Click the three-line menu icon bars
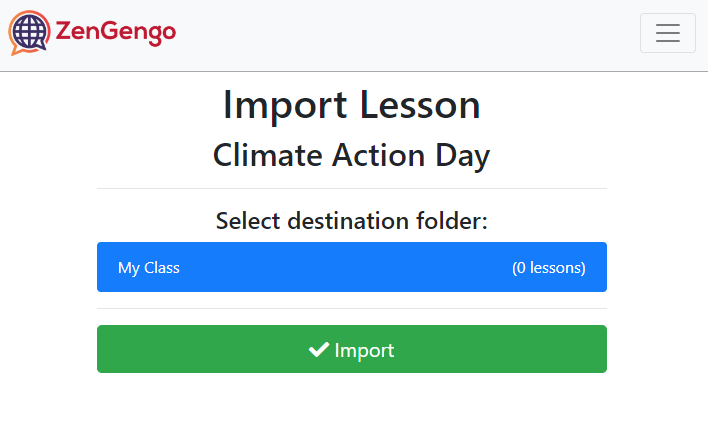This screenshot has width=708, height=421. 668,33
